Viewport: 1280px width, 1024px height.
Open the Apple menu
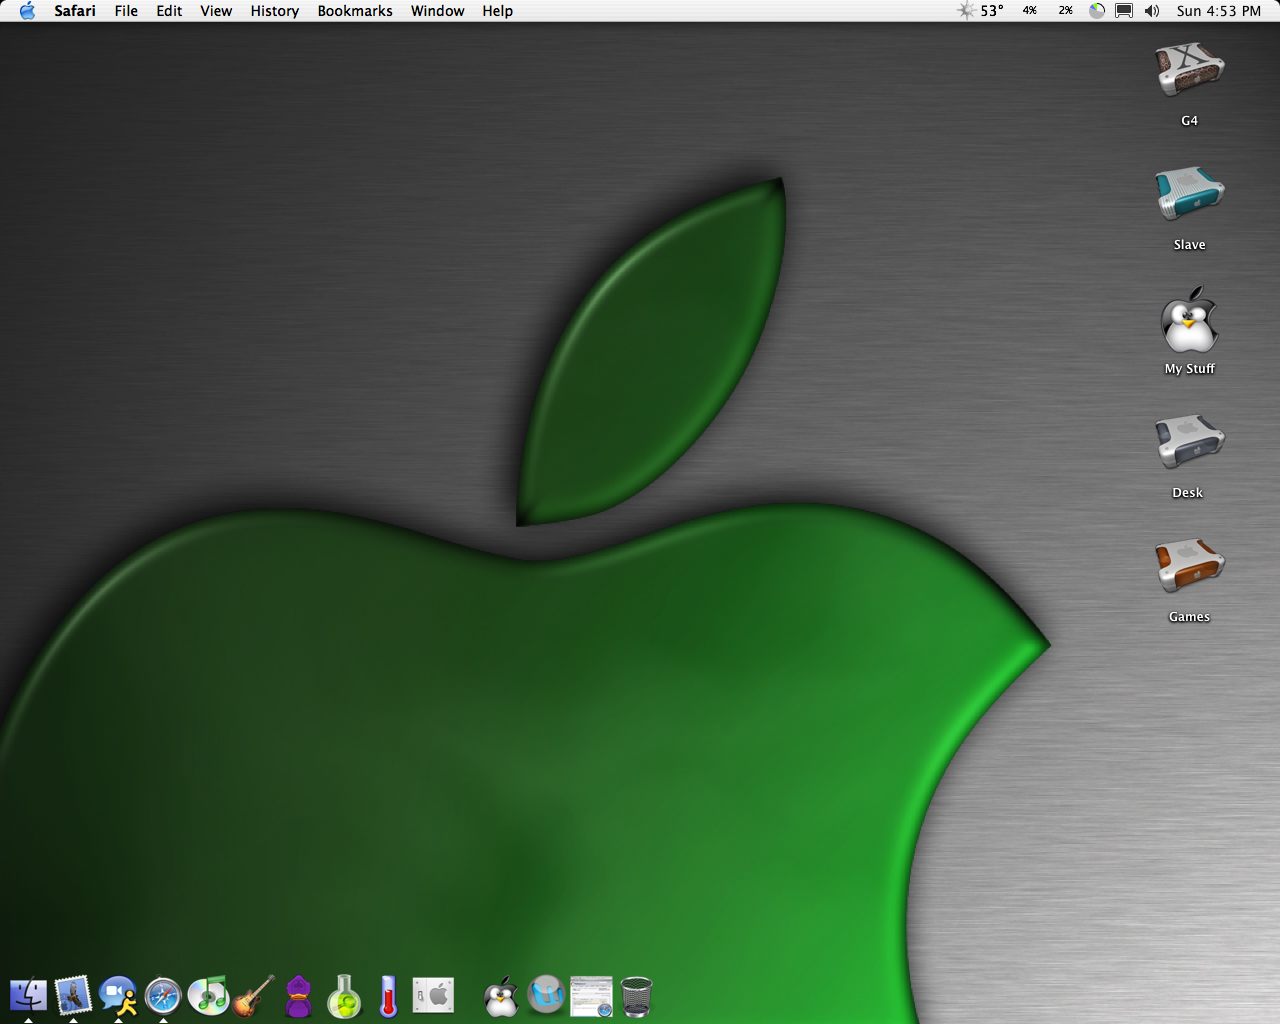point(27,11)
